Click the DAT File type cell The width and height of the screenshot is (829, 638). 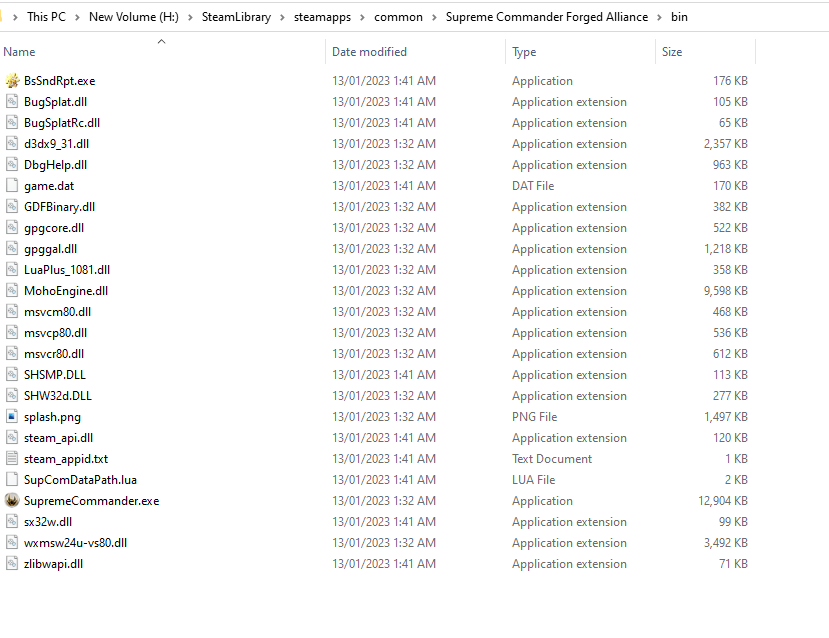(x=533, y=186)
